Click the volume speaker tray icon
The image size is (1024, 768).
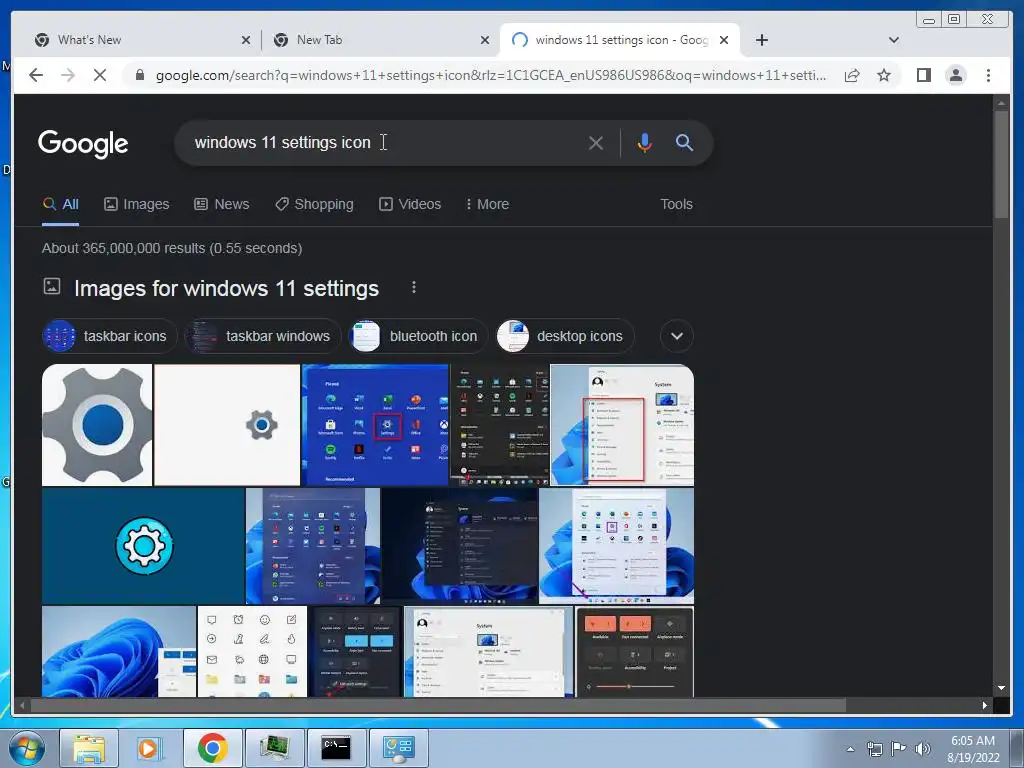tap(923, 748)
